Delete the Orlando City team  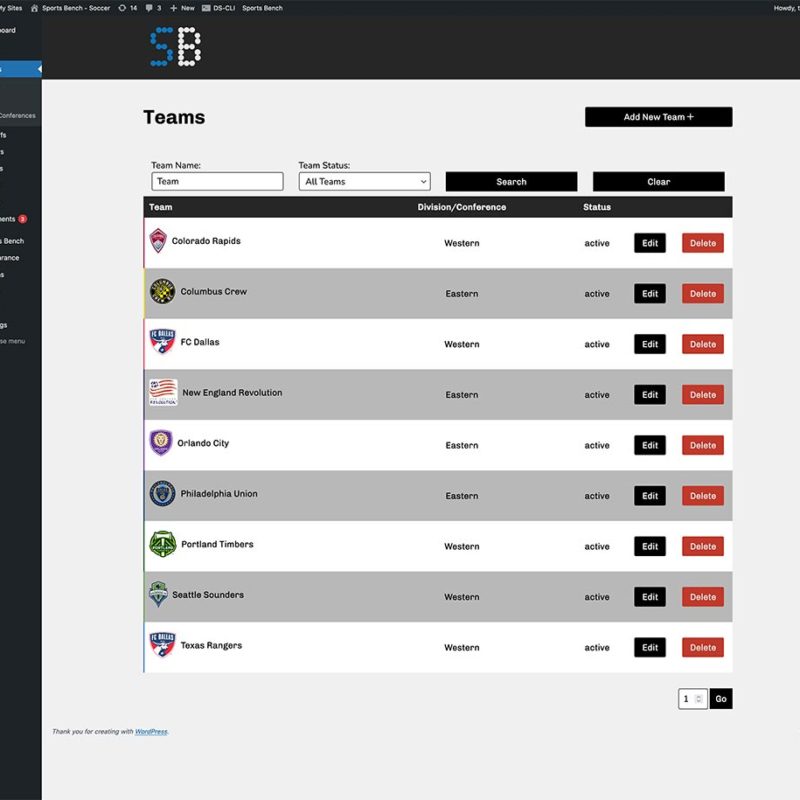(x=703, y=445)
